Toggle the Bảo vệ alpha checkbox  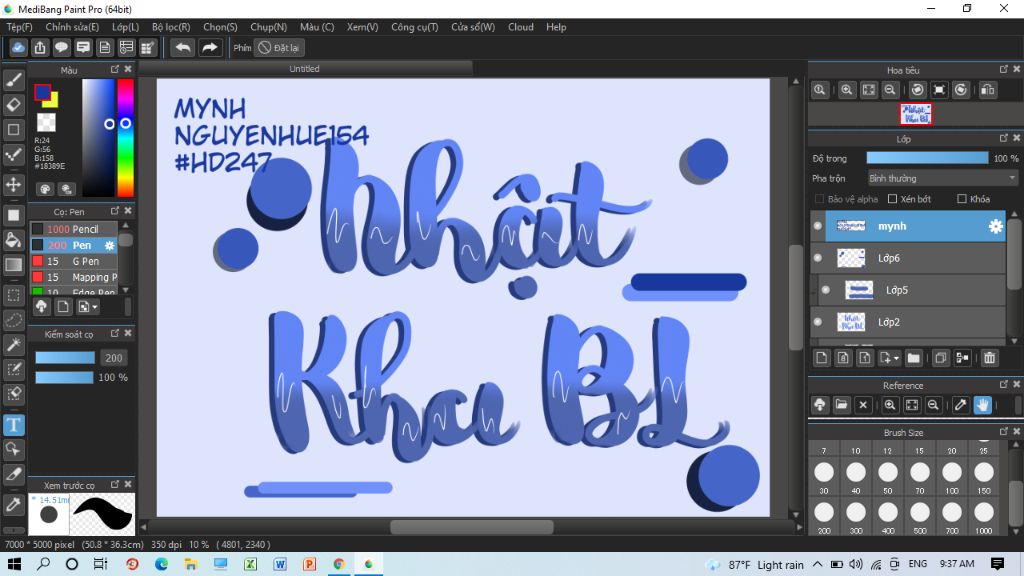tap(819, 199)
